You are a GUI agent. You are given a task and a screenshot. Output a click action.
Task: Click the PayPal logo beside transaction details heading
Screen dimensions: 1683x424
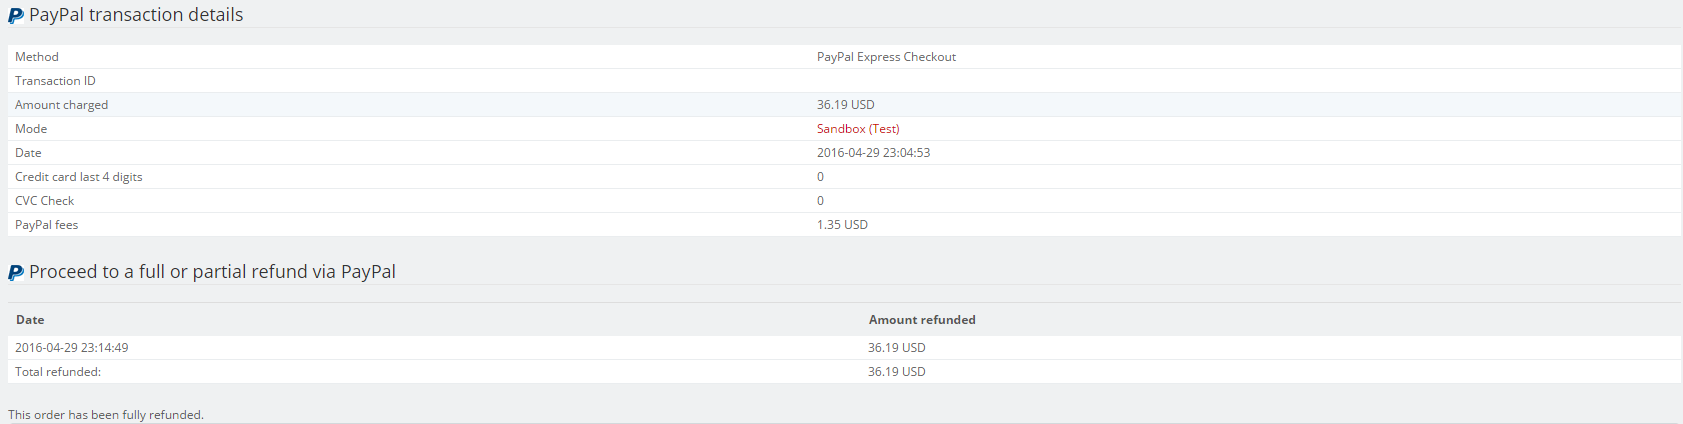[x=16, y=16]
